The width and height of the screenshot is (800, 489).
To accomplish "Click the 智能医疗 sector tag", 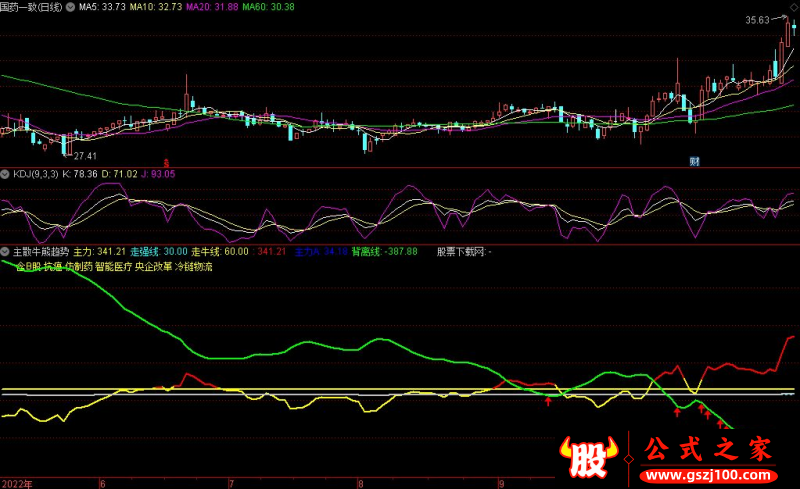I will pos(113,267).
